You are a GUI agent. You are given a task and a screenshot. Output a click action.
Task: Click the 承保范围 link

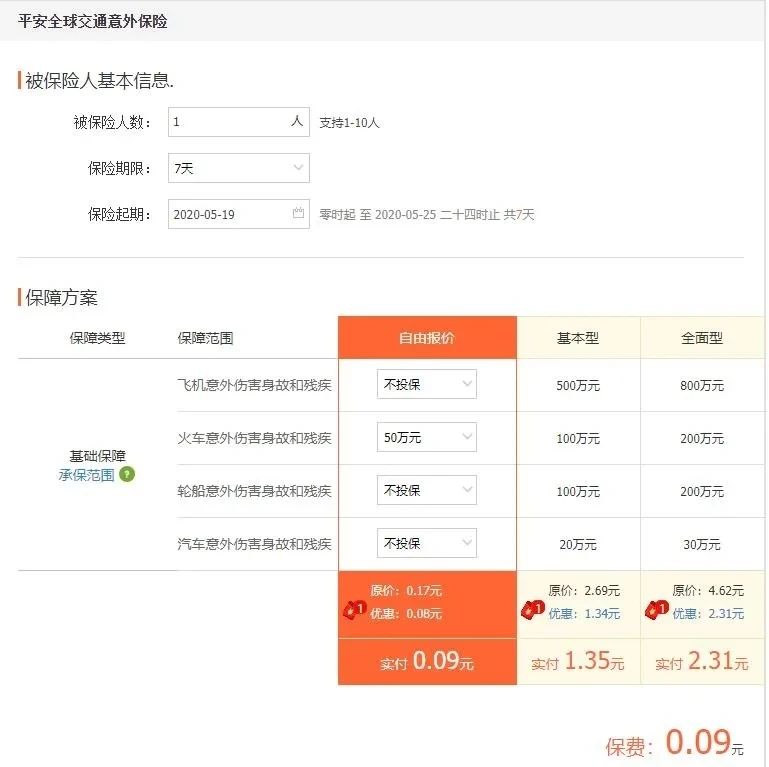pyautogui.click(x=86, y=475)
